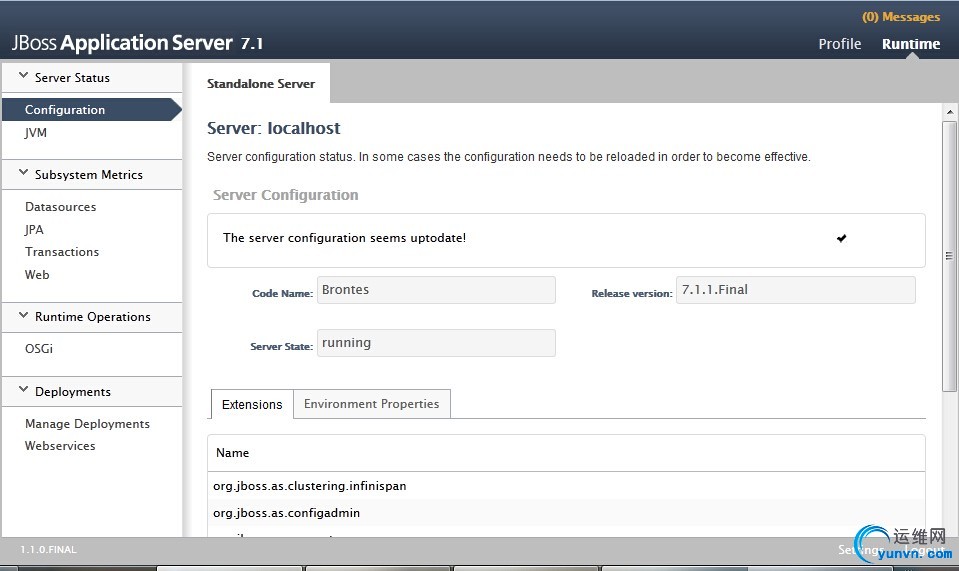This screenshot has height=571, width=959.
Task: Select row org.jboss.as.configadmin
Action: (x=566, y=513)
